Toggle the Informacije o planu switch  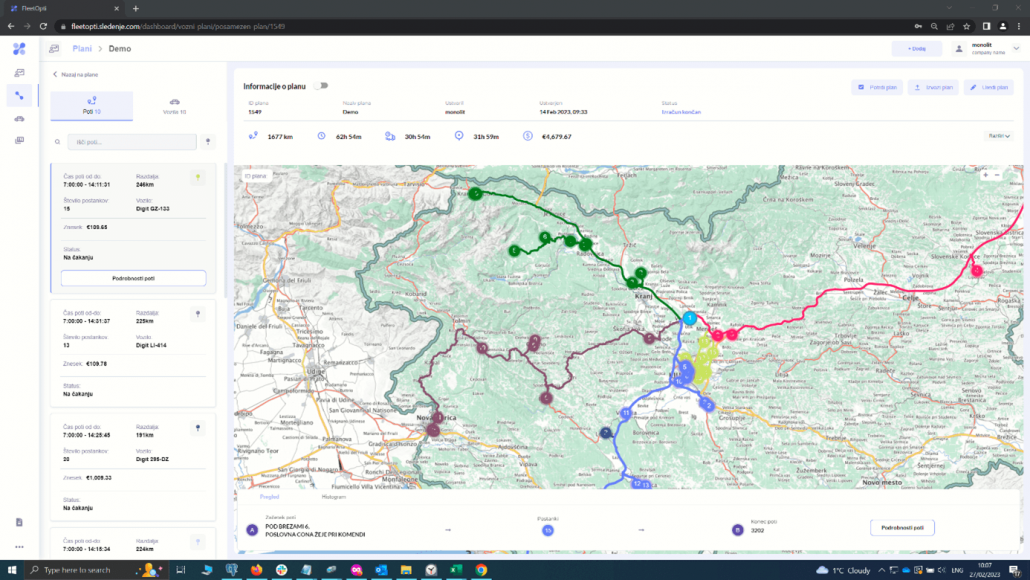tap(320, 87)
